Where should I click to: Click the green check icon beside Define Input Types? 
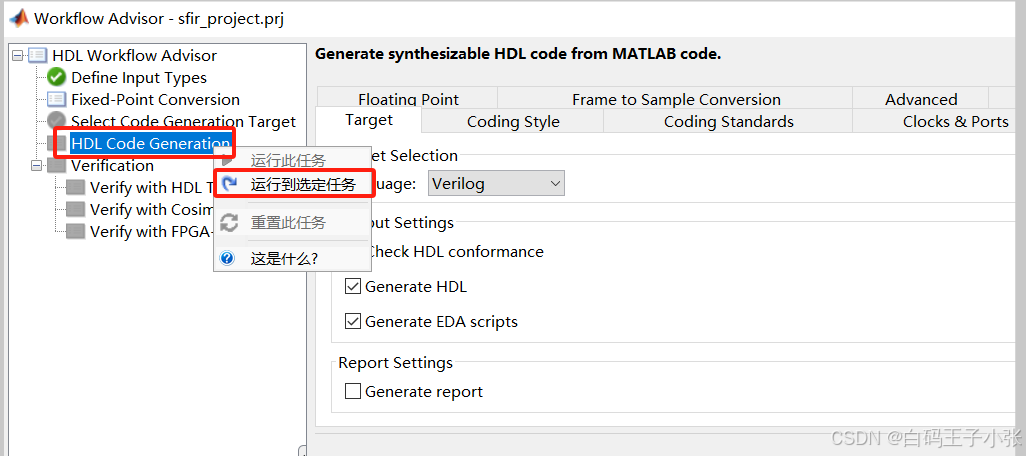point(56,78)
